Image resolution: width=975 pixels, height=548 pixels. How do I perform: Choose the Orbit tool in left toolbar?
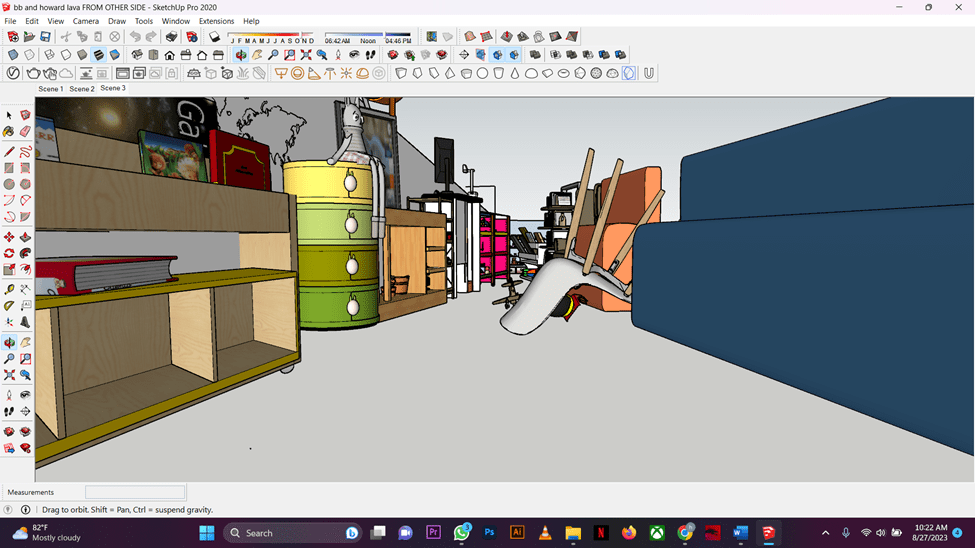point(9,343)
